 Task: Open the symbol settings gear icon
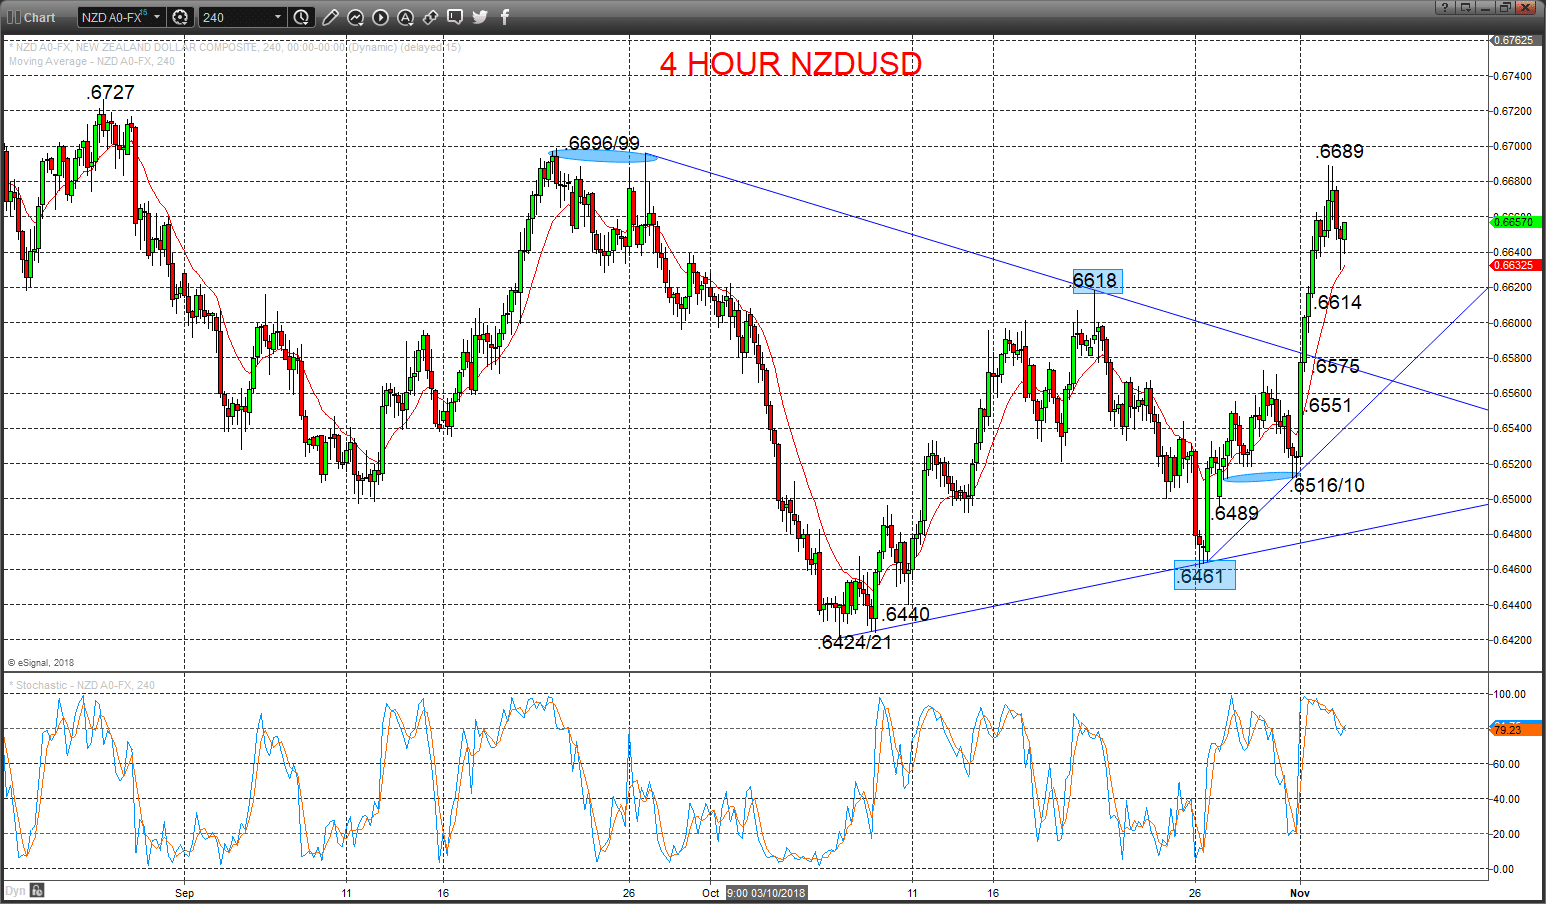click(x=180, y=17)
